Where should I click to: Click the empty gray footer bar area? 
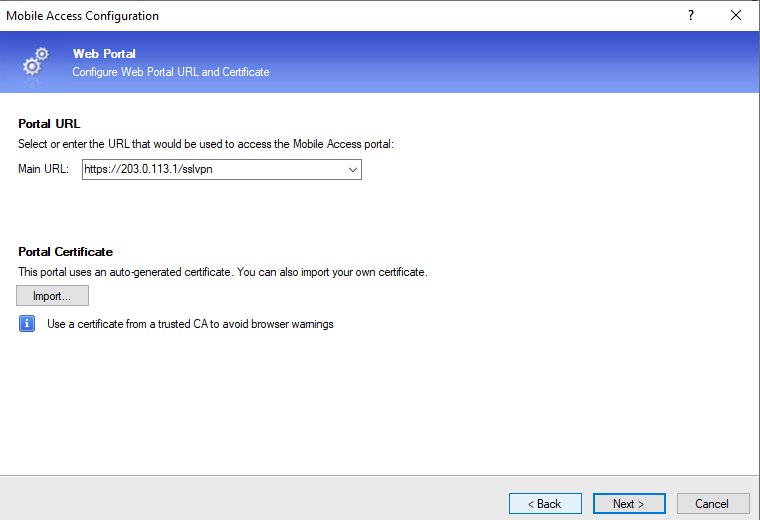(x=250, y=498)
